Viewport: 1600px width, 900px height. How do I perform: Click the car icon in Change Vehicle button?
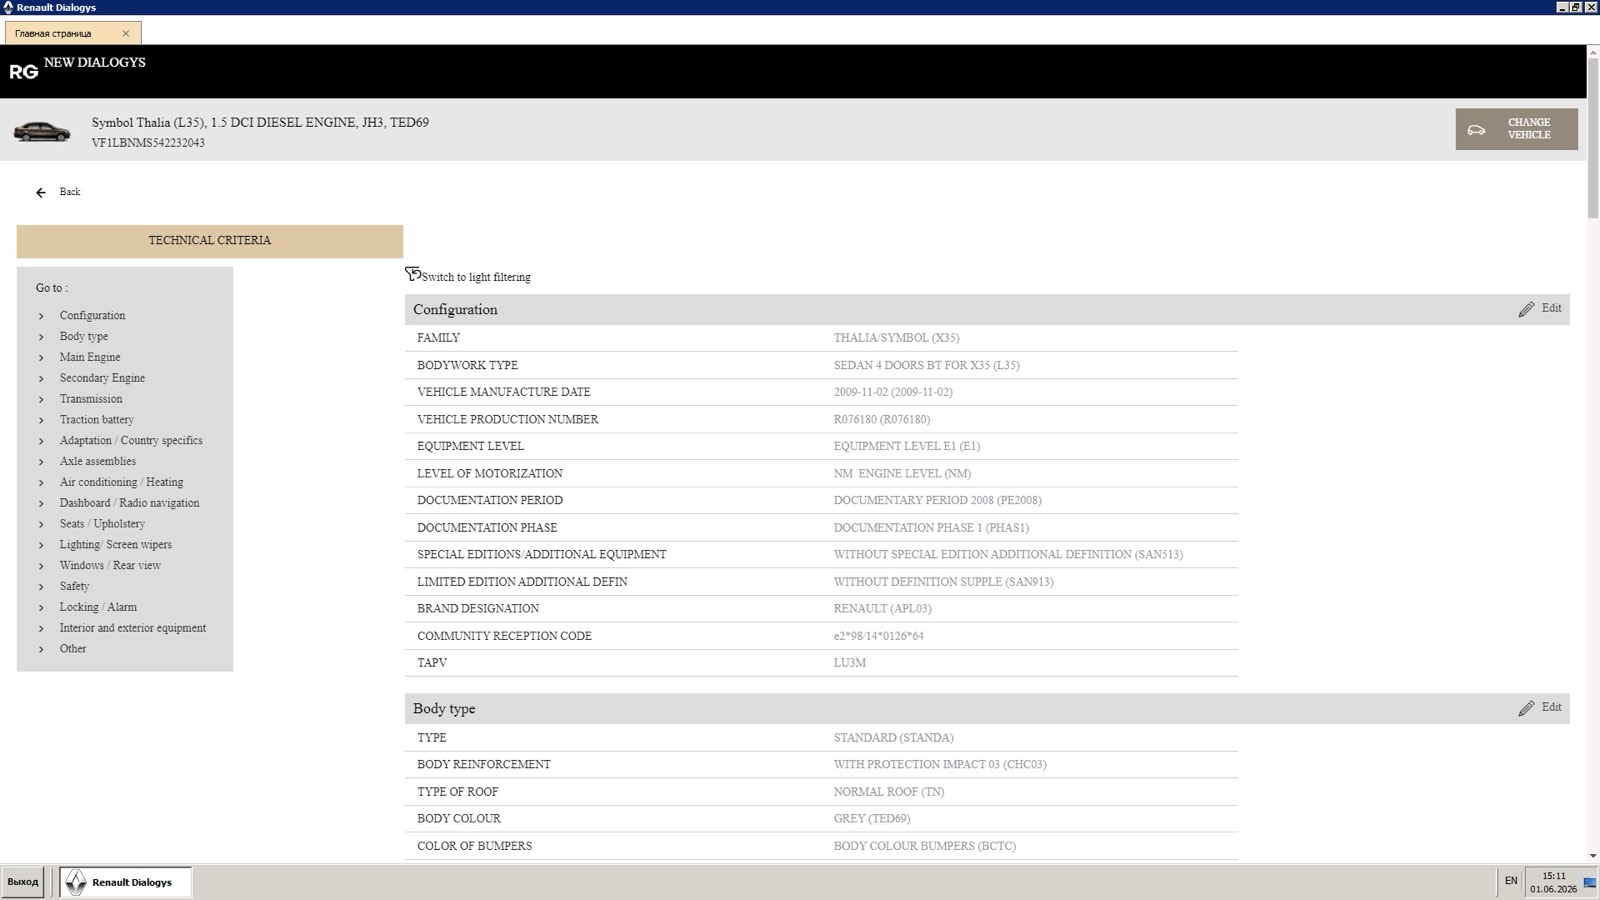pos(1476,130)
